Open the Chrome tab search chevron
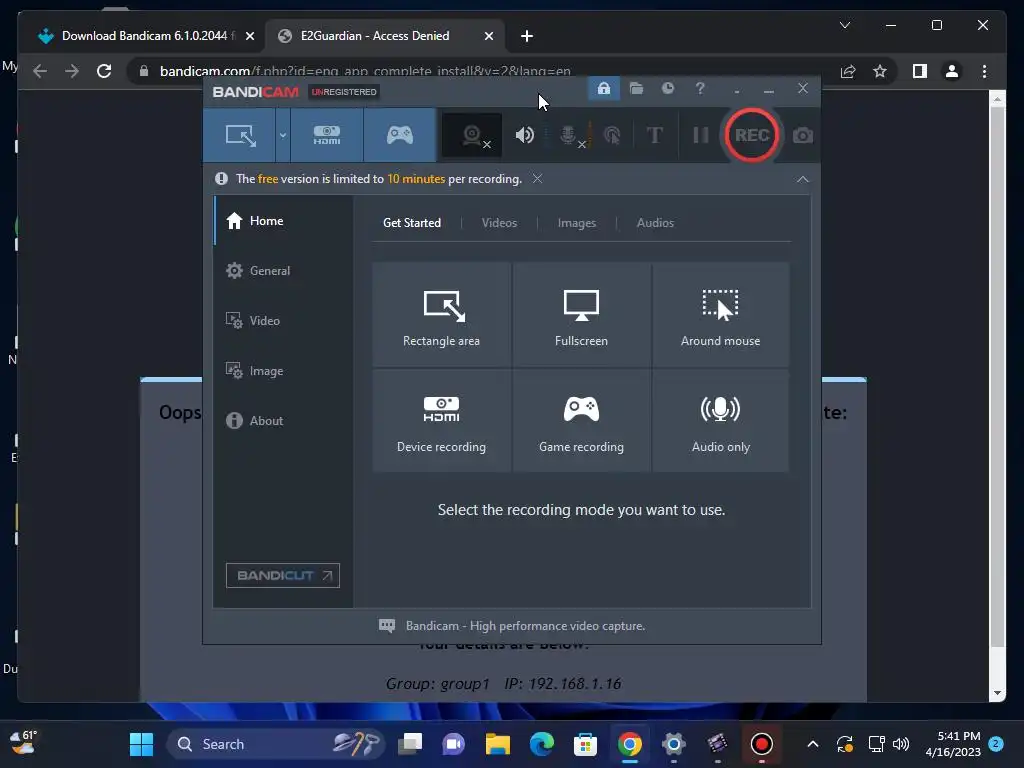The image size is (1024, 768). pos(844,25)
